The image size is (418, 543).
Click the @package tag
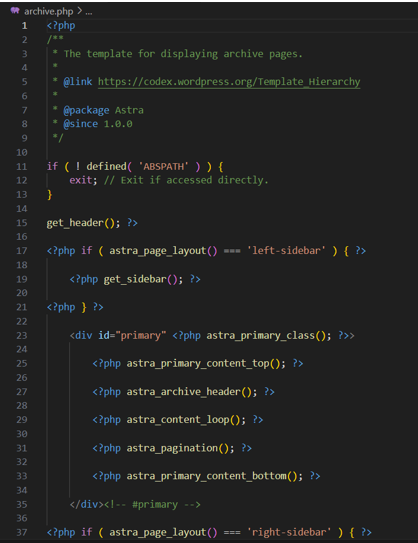[x=86, y=110]
